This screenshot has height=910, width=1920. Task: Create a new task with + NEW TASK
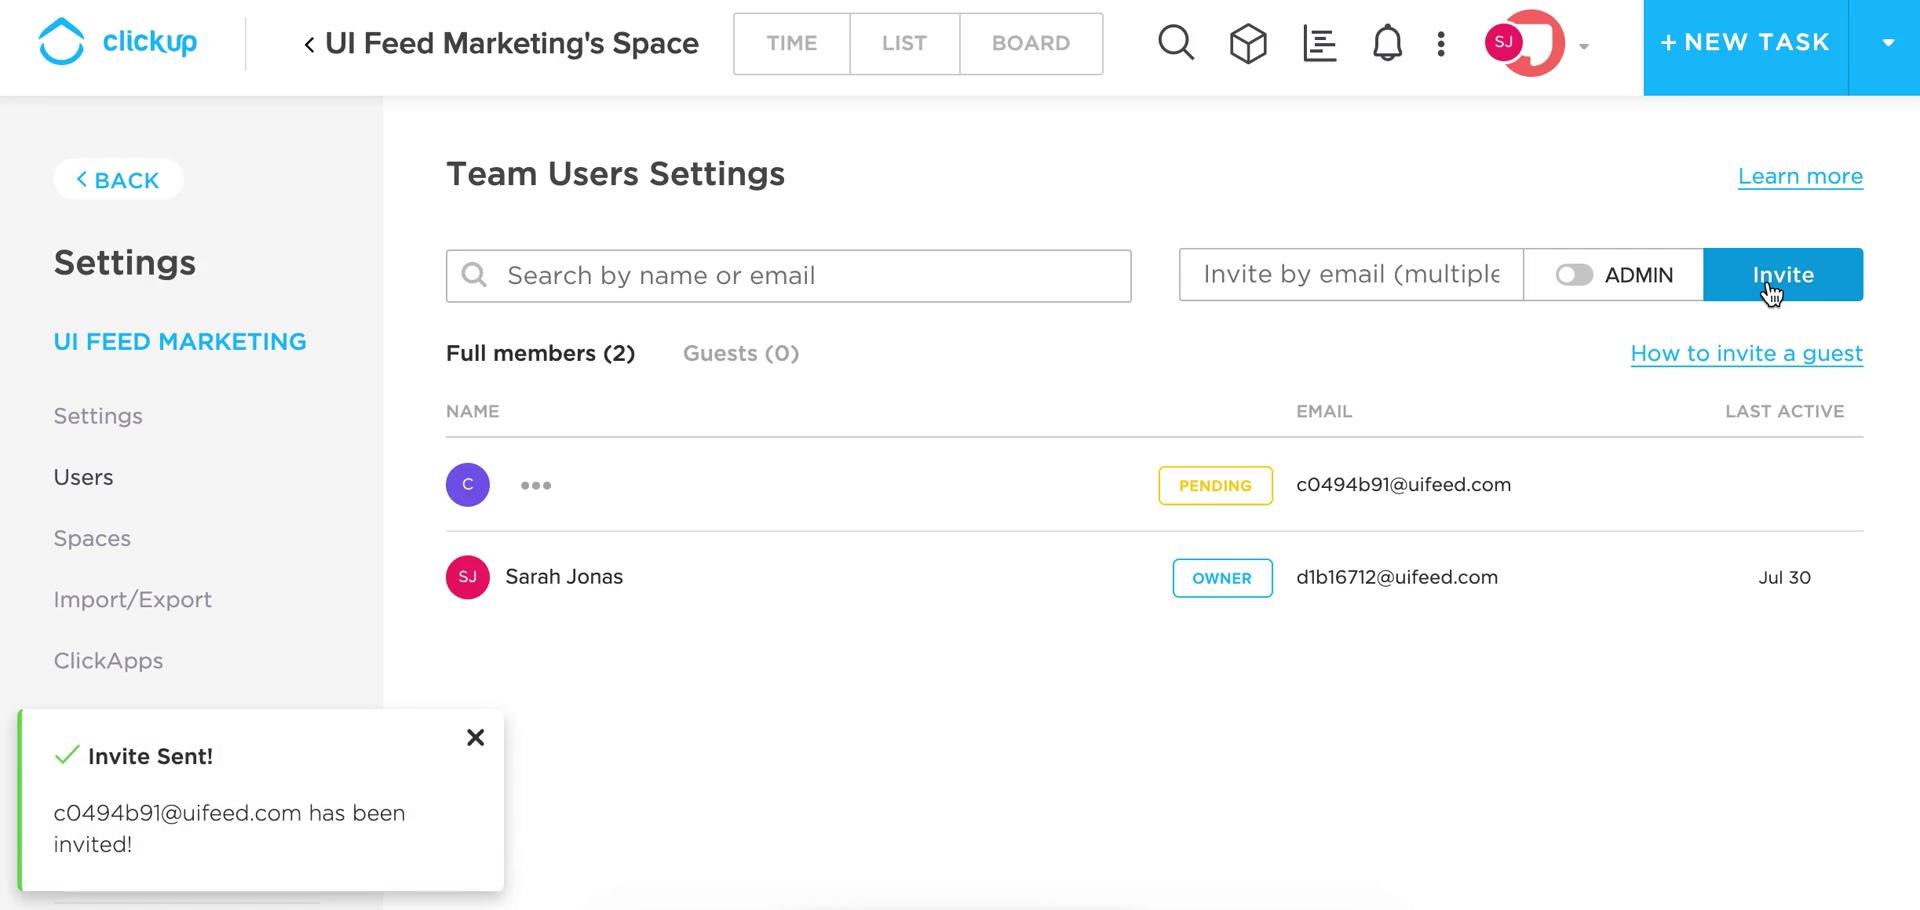click(x=1746, y=43)
